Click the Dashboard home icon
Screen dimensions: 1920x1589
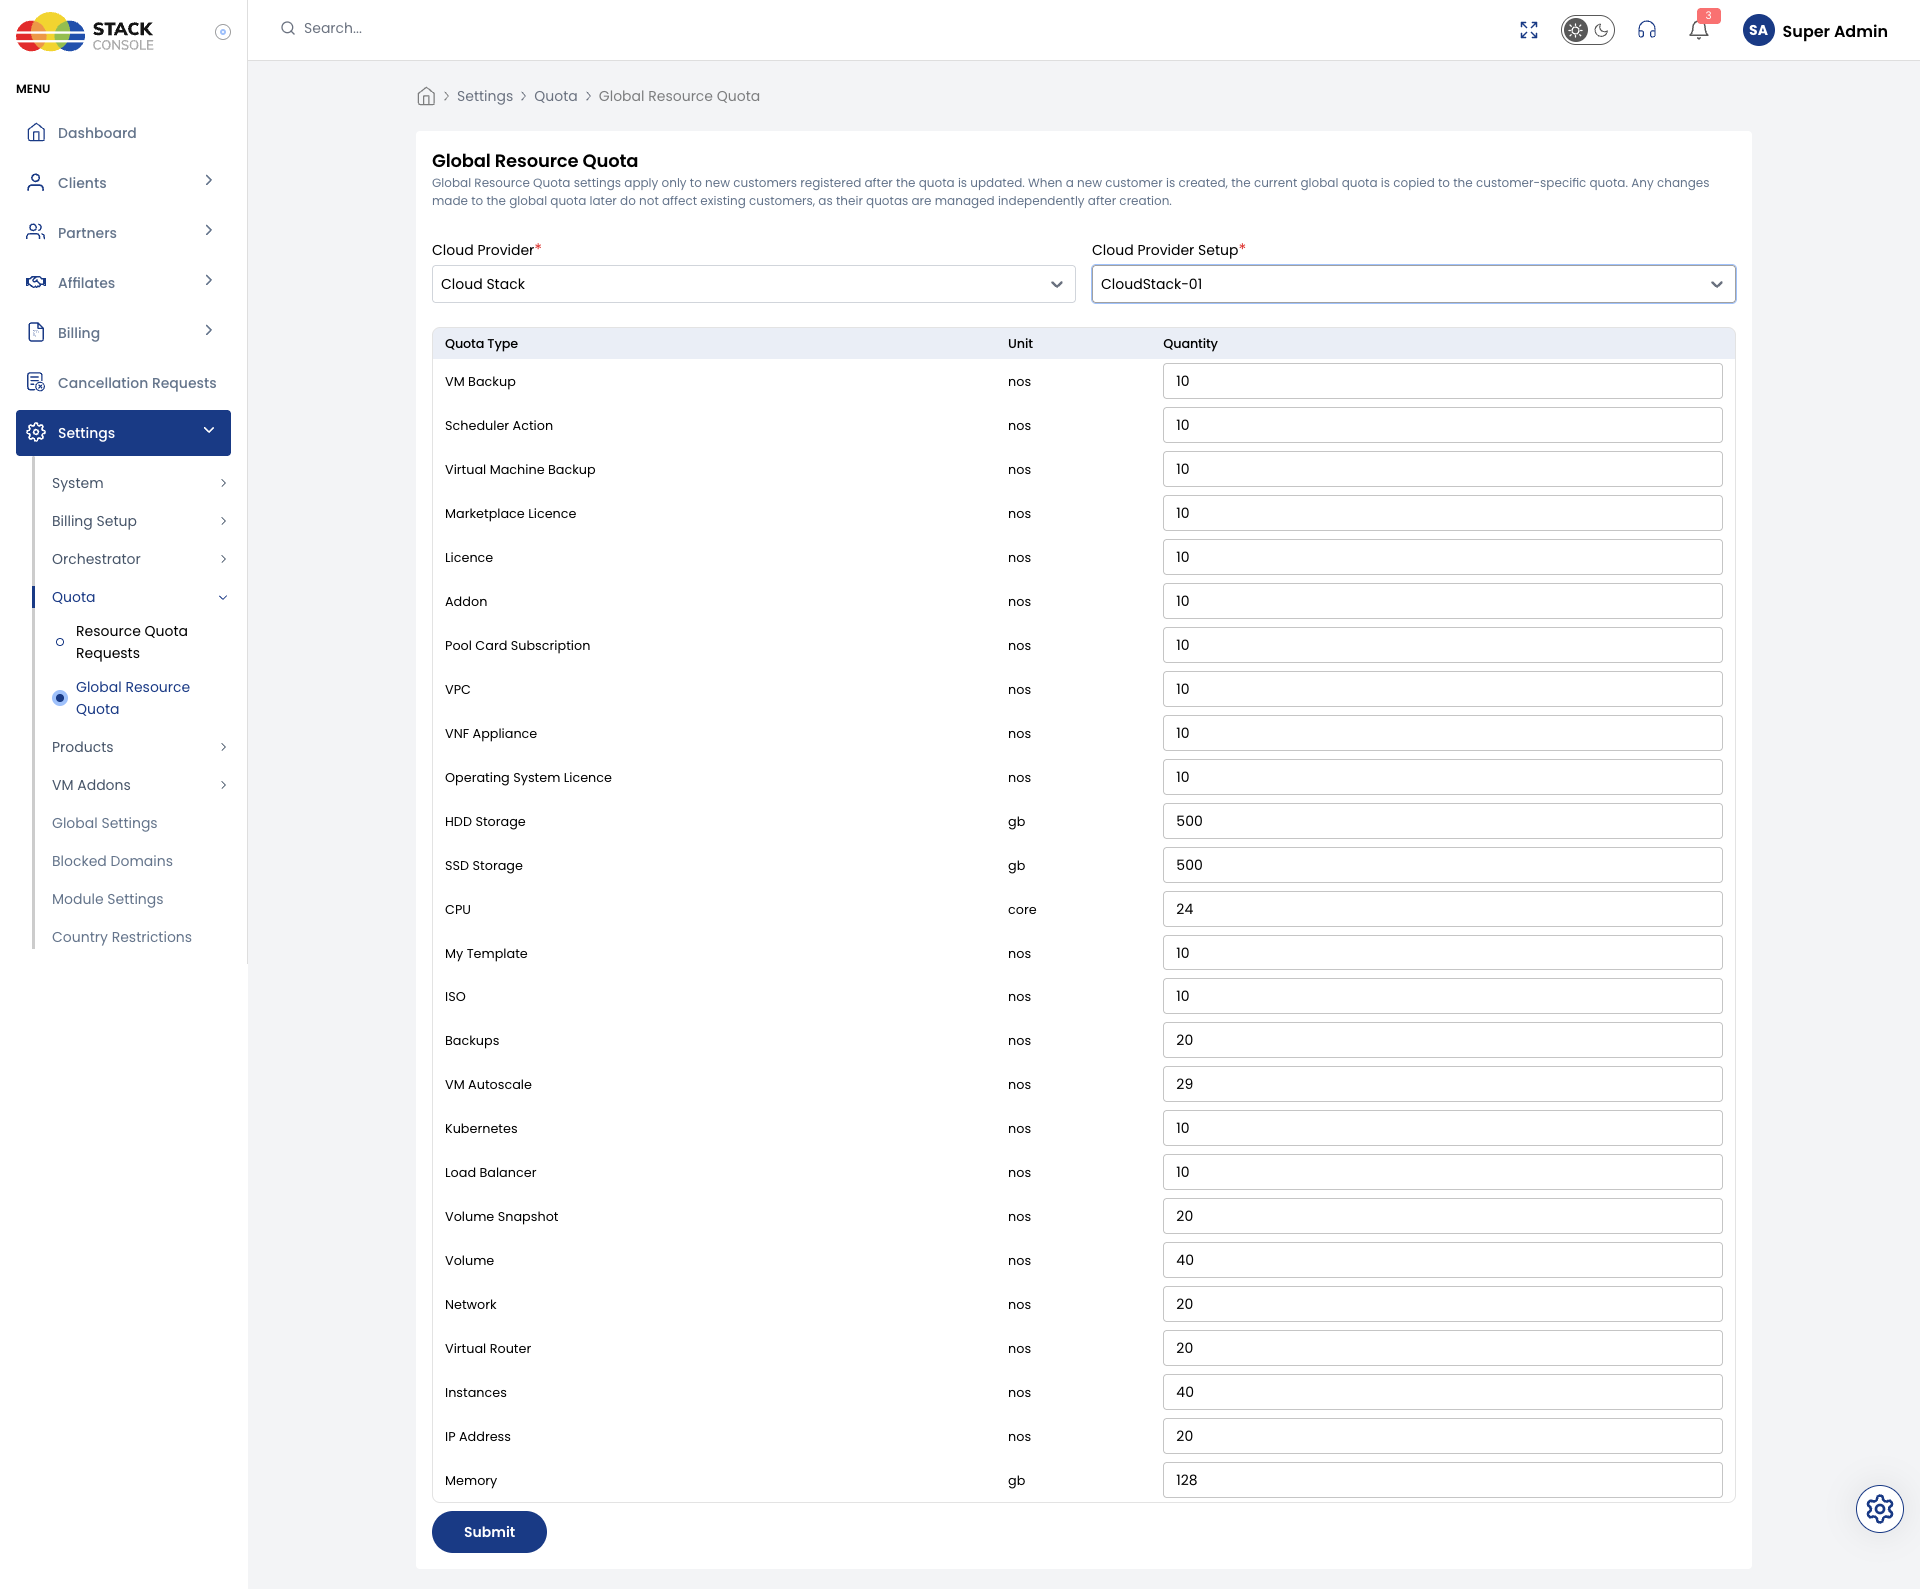coord(36,132)
